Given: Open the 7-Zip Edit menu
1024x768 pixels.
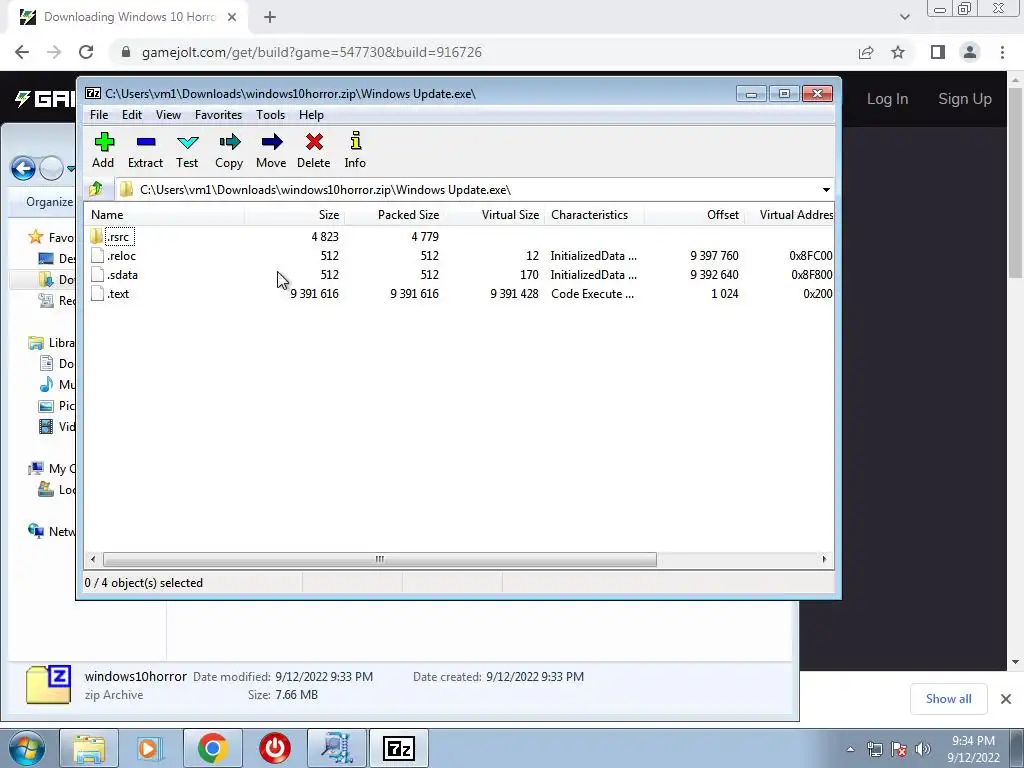Looking at the screenshot, I should [x=132, y=115].
